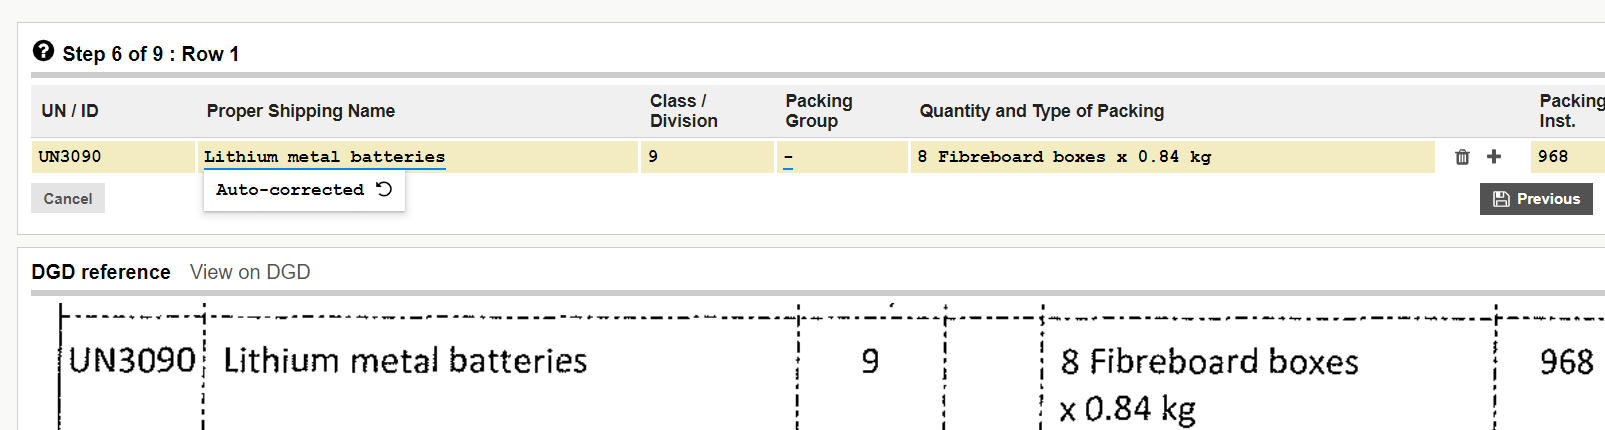Click the Quantity and Type of Packing header

[1042, 111]
